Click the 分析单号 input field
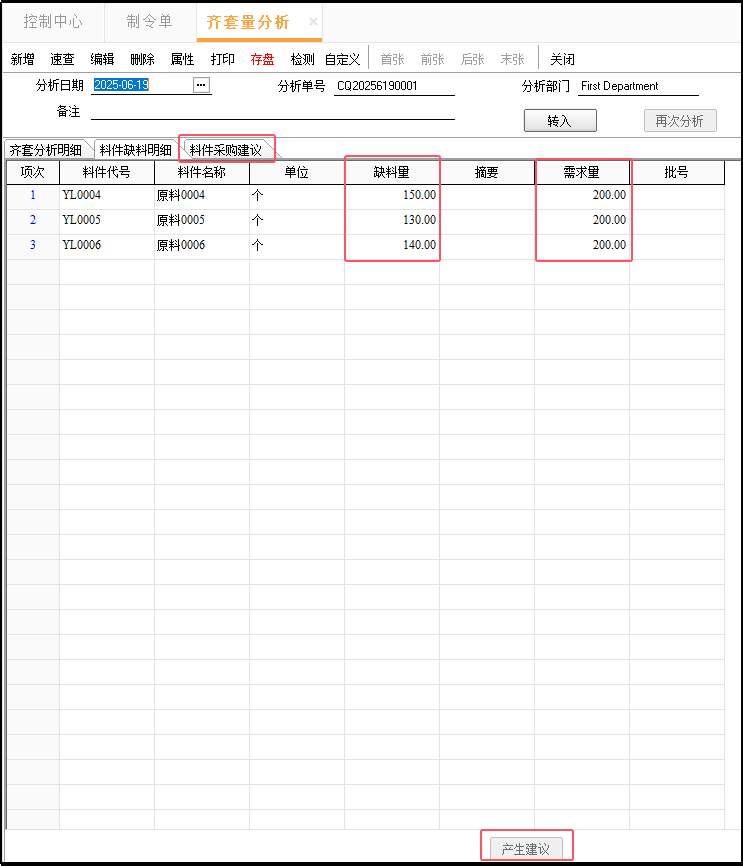 [x=394, y=86]
